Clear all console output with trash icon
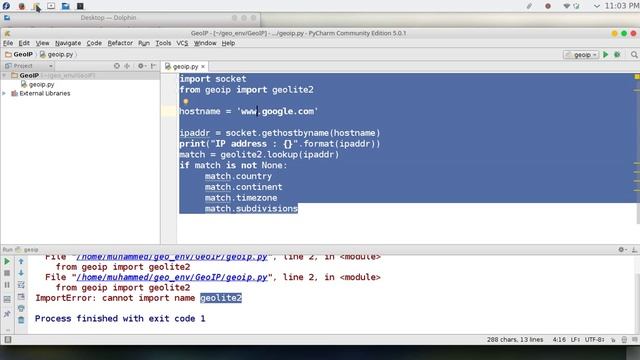The height and width of the screenshot is (360, 640). [x=21, y=320]
